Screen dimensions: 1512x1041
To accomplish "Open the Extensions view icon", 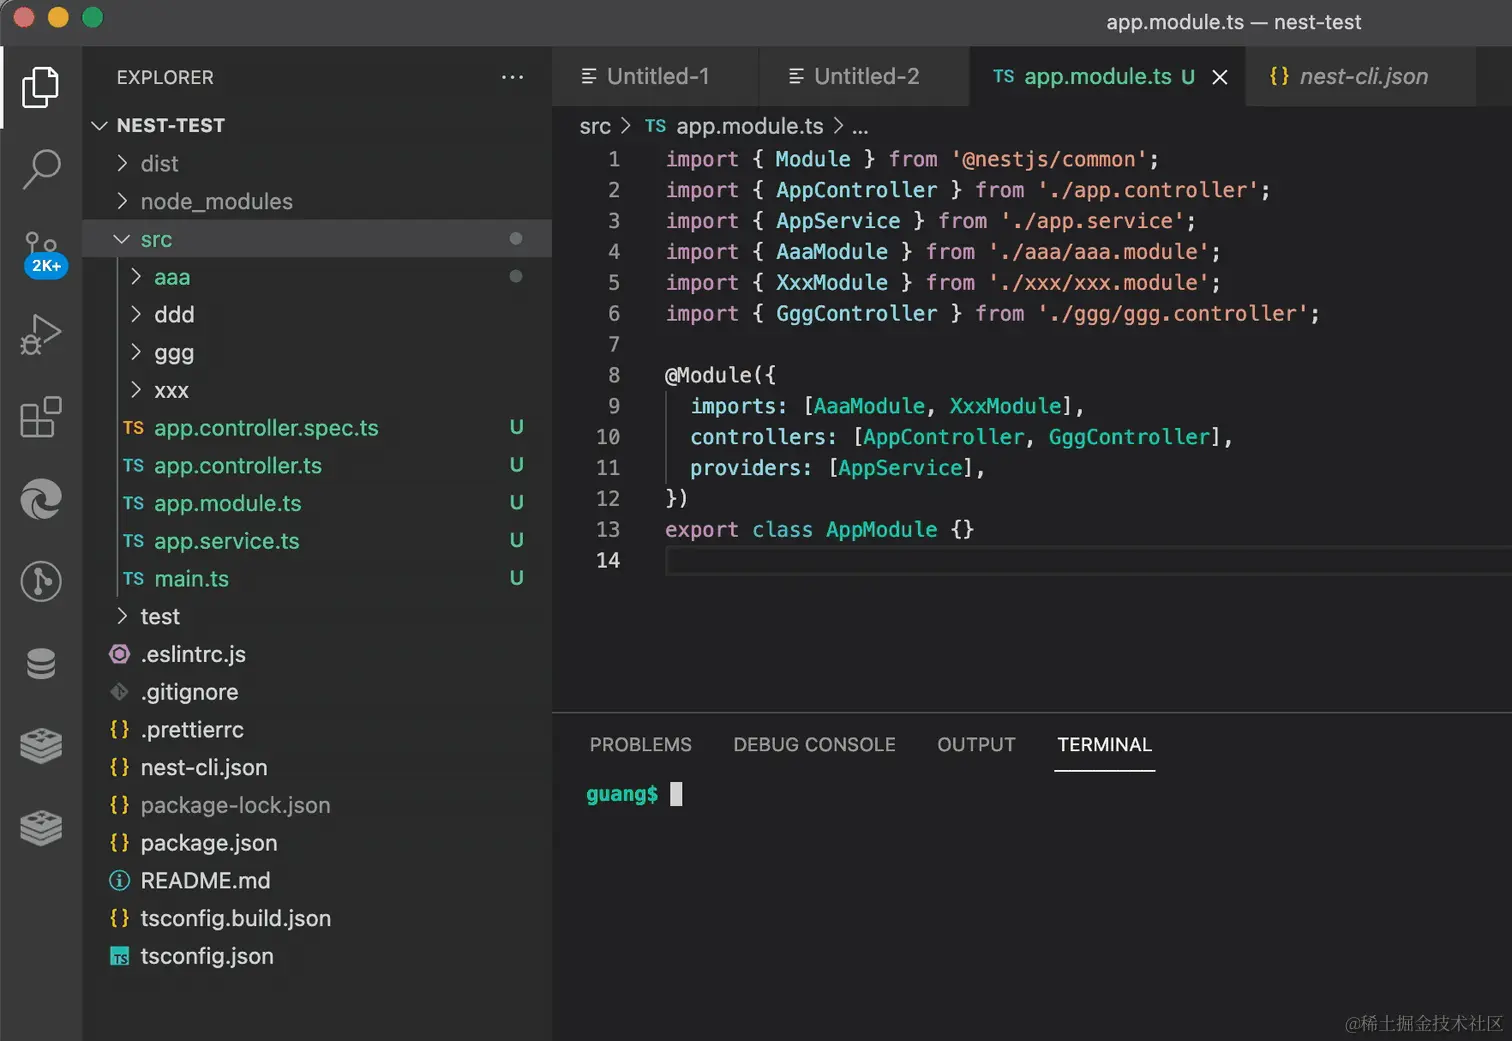I will 41,417.
